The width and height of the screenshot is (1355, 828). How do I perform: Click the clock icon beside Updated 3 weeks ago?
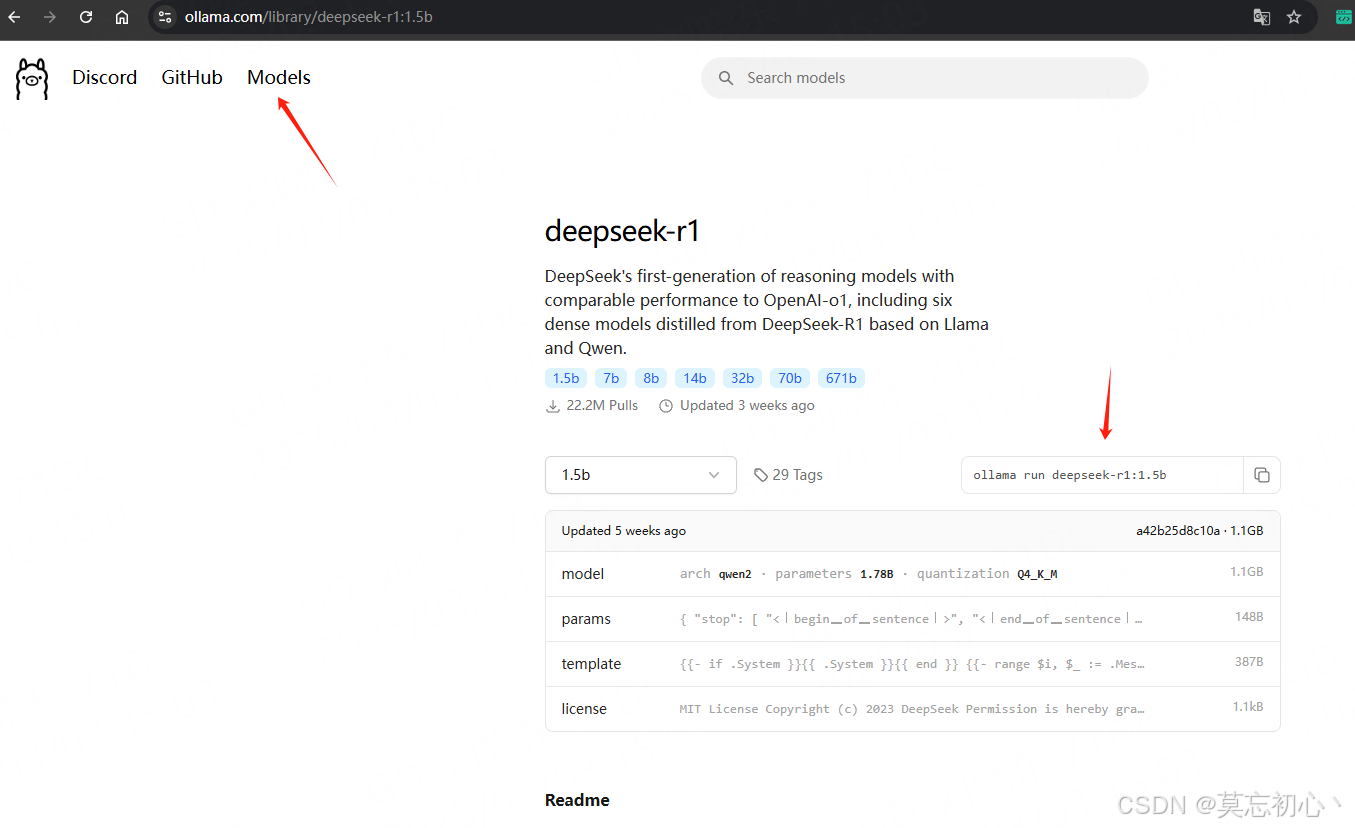[665, 406]
